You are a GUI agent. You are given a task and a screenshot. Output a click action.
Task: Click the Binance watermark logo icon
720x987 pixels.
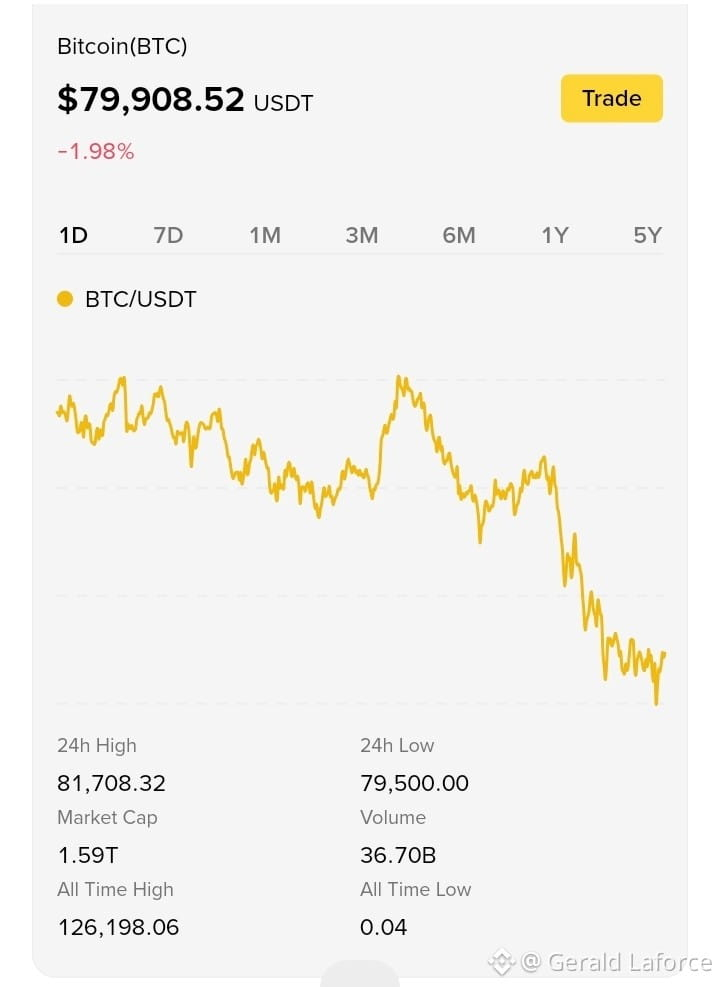point(502,962)
